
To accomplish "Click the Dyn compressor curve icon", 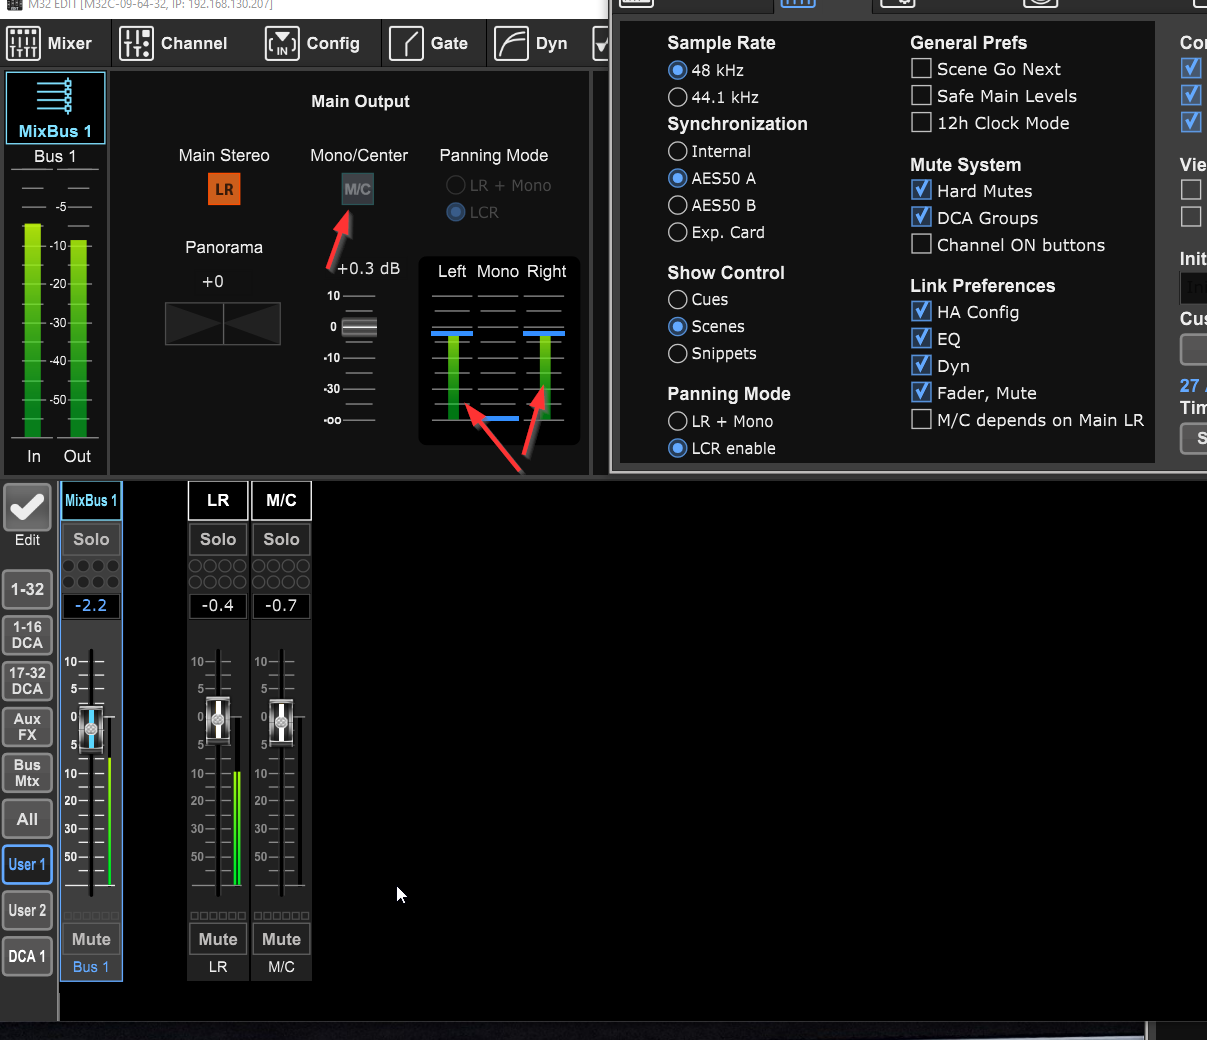I will pos(511,44).
